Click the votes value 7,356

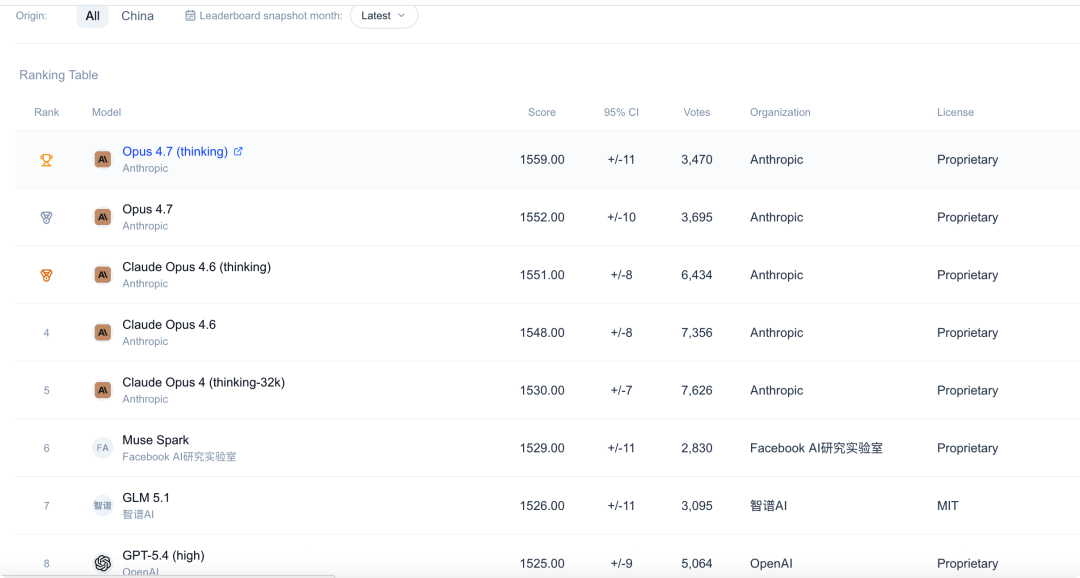696,333
